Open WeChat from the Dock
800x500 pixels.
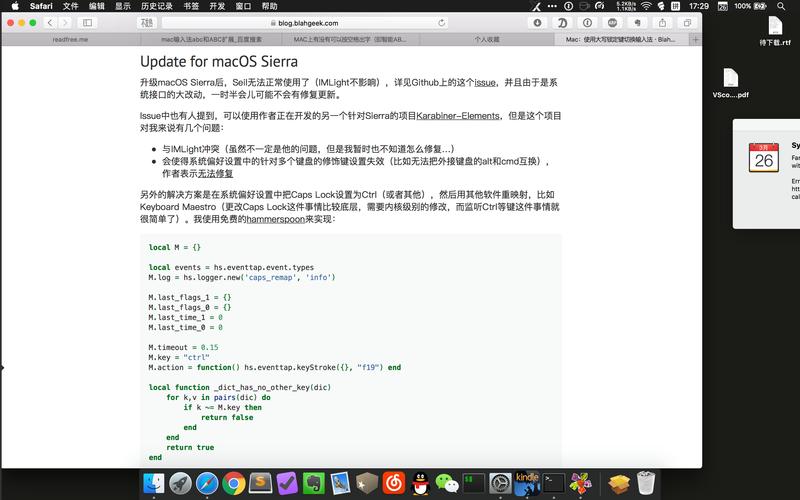(447, 483)
